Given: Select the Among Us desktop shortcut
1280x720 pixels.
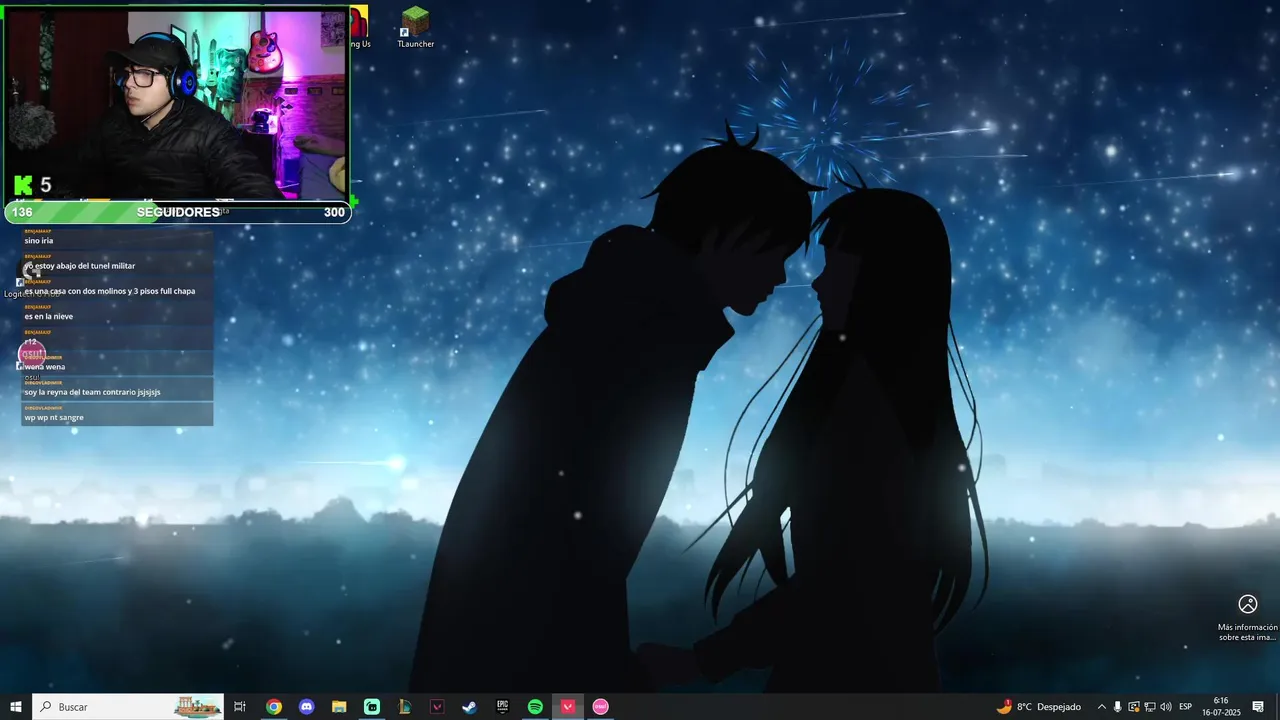Looking at the screenshot, I should tap(359, 27).
